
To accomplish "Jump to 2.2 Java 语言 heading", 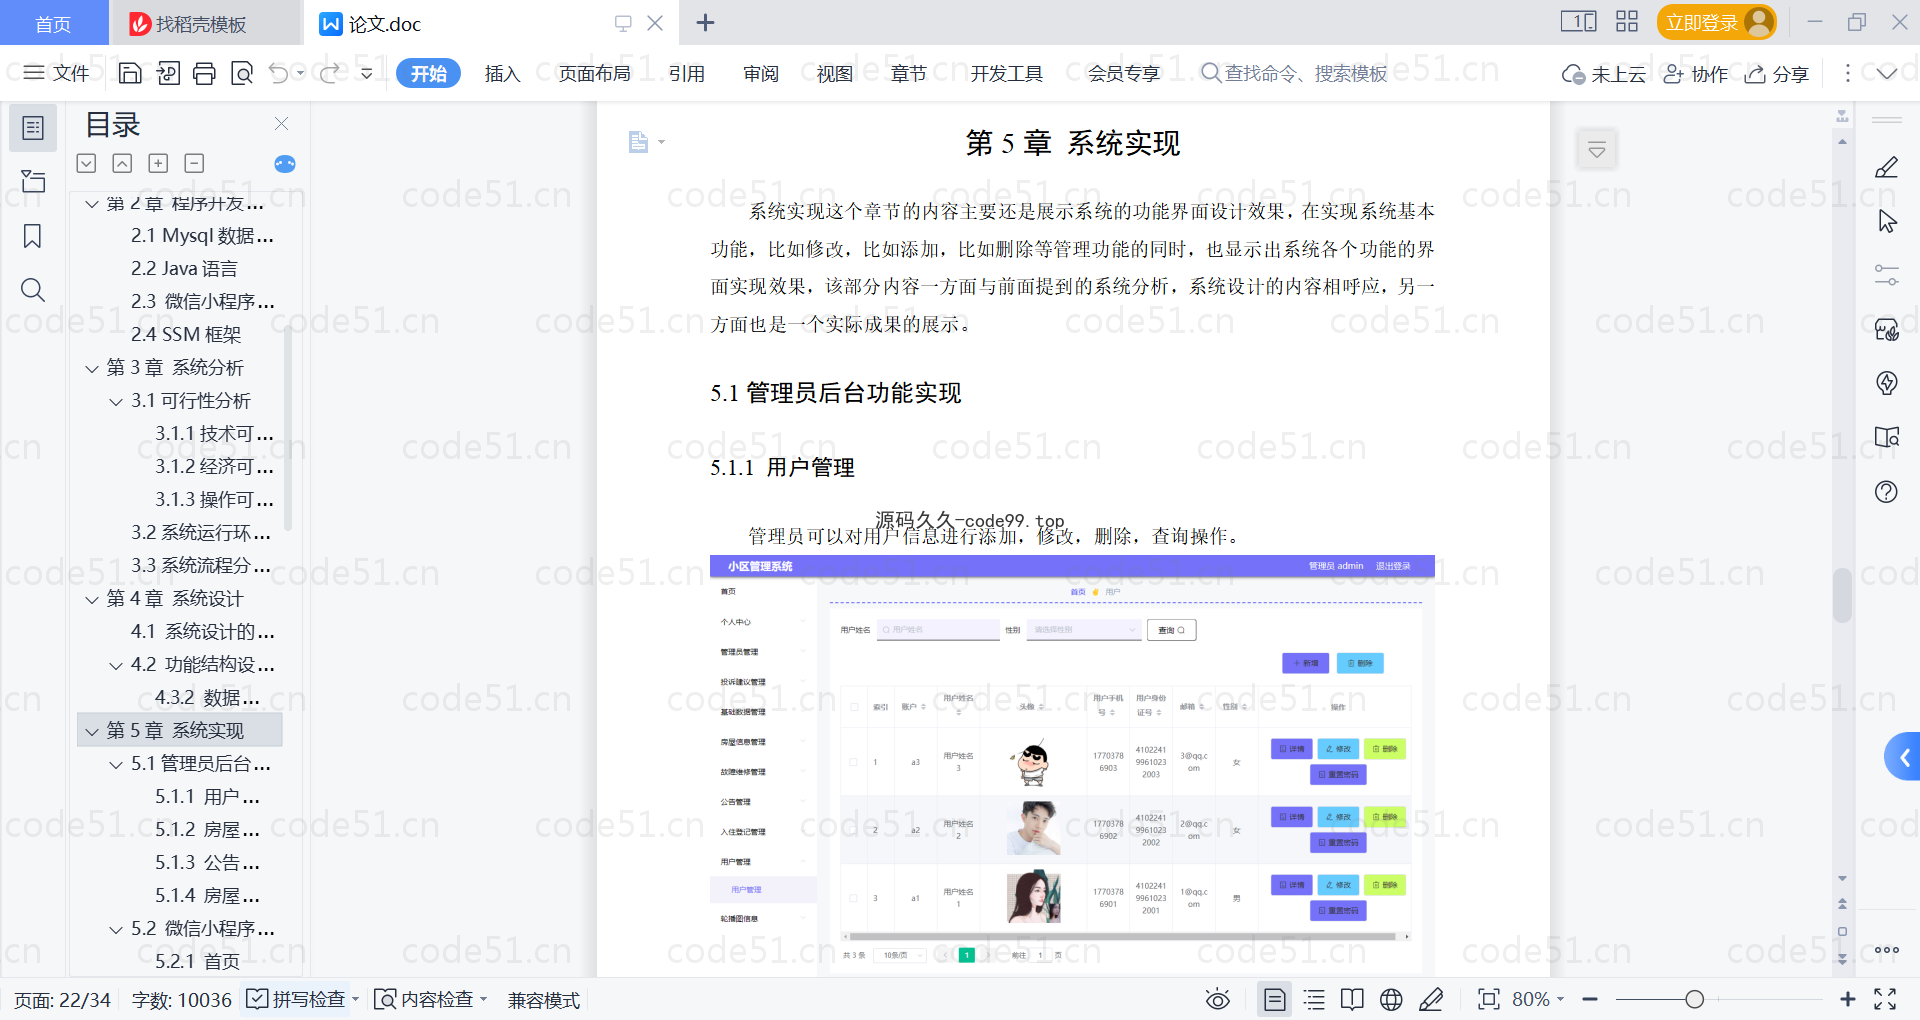I will pyautogui.click(x=185, y=269).
